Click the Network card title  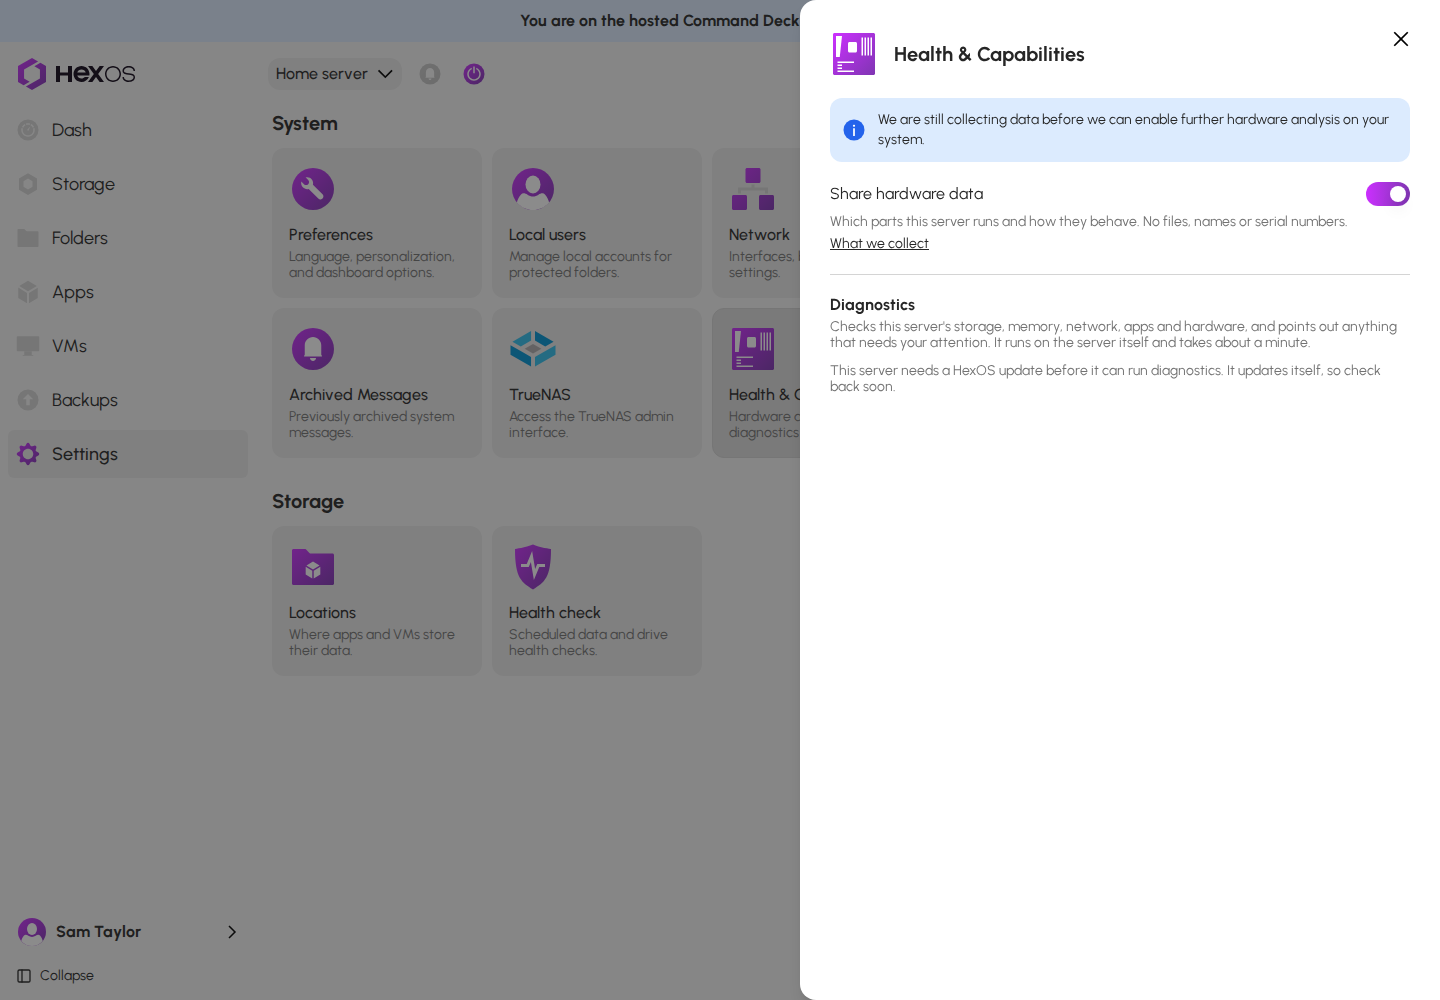click(x=759, y=235)
